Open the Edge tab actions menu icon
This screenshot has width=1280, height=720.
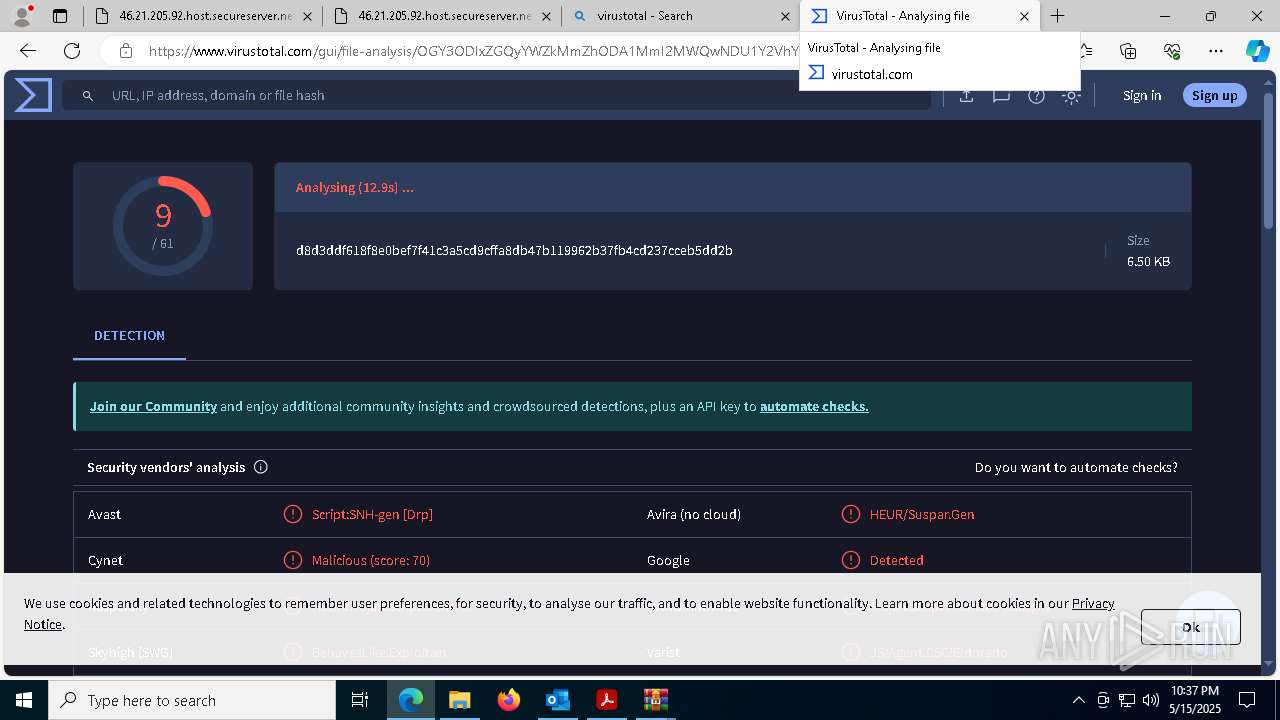(x=60, y=16)
